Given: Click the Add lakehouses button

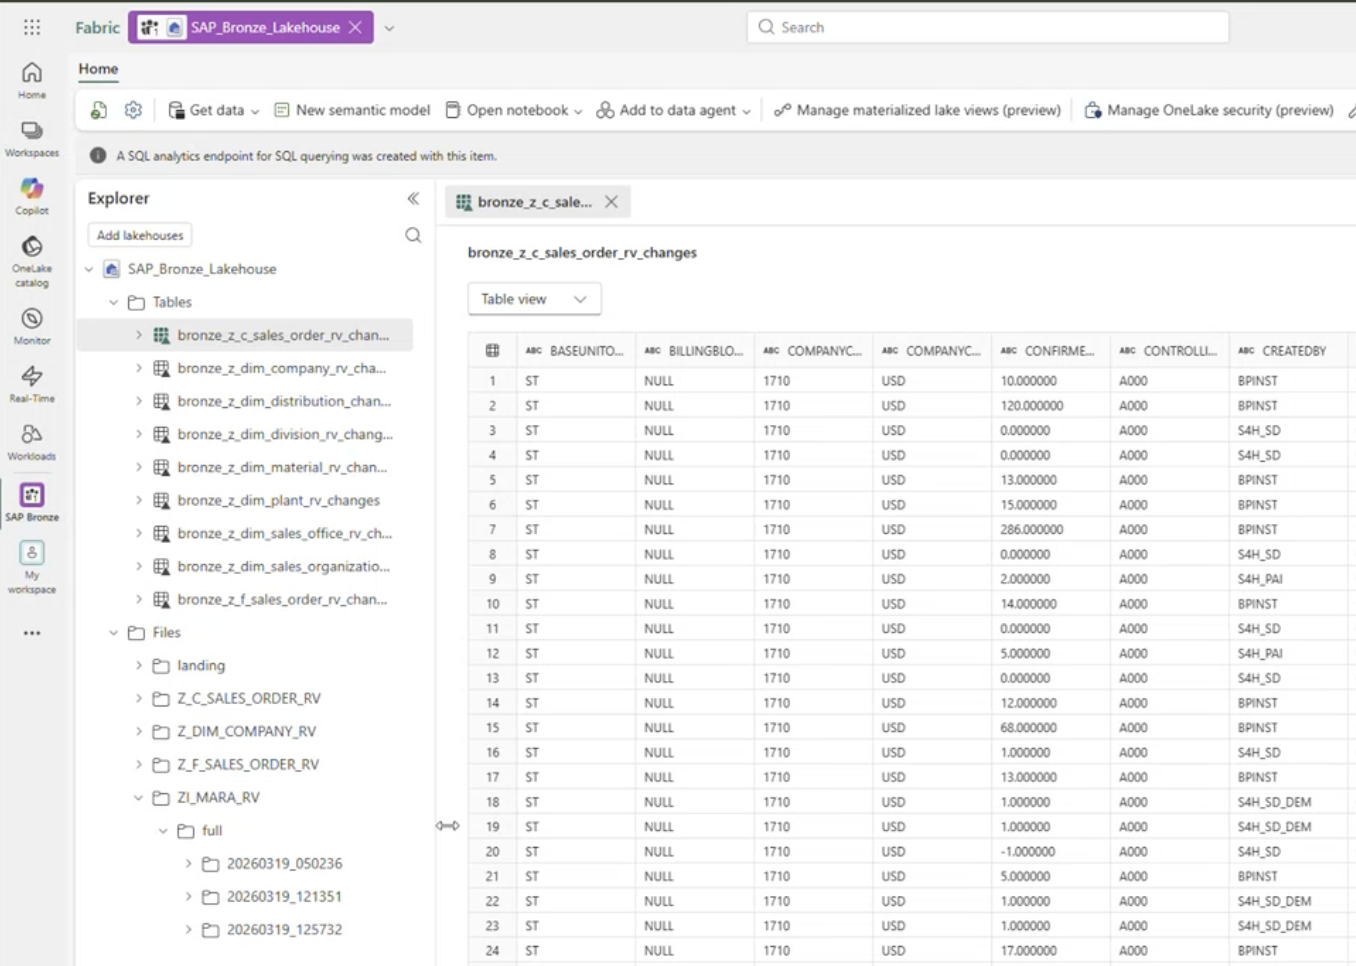Looking at the screenshot, I should (140, 235).
